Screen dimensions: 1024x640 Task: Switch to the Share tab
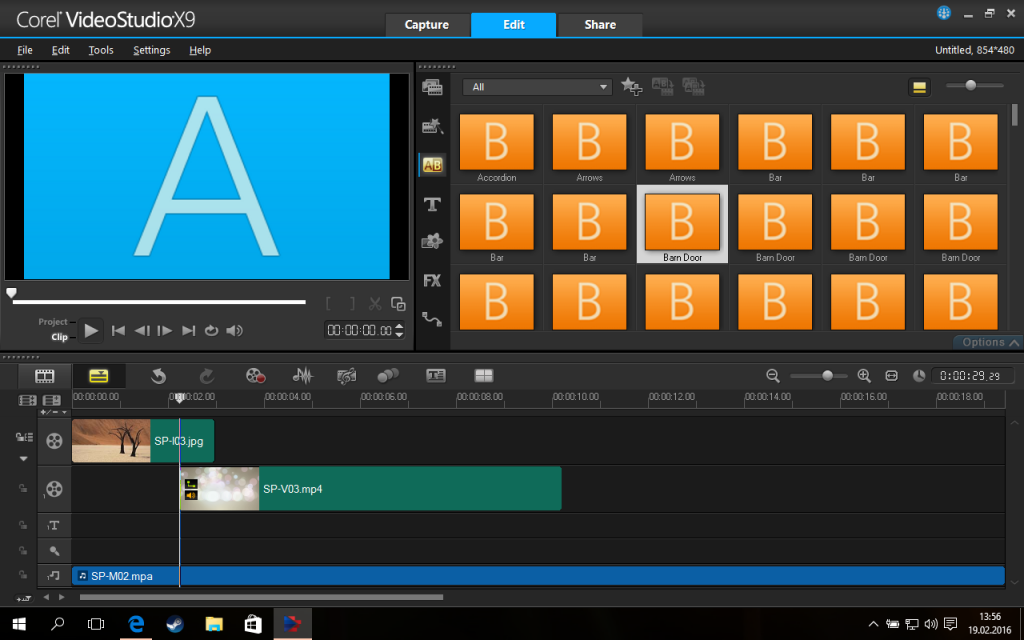click(x=600, y=24)
